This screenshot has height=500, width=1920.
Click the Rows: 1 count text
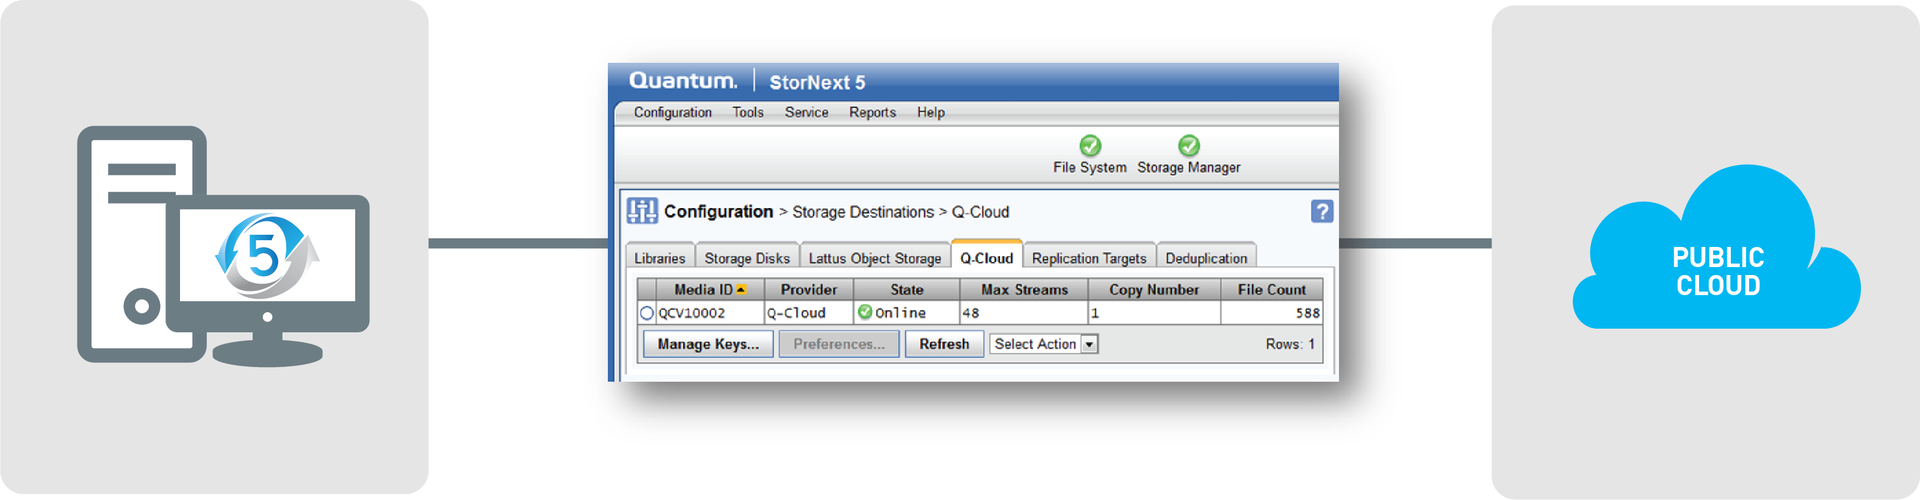1290,344
